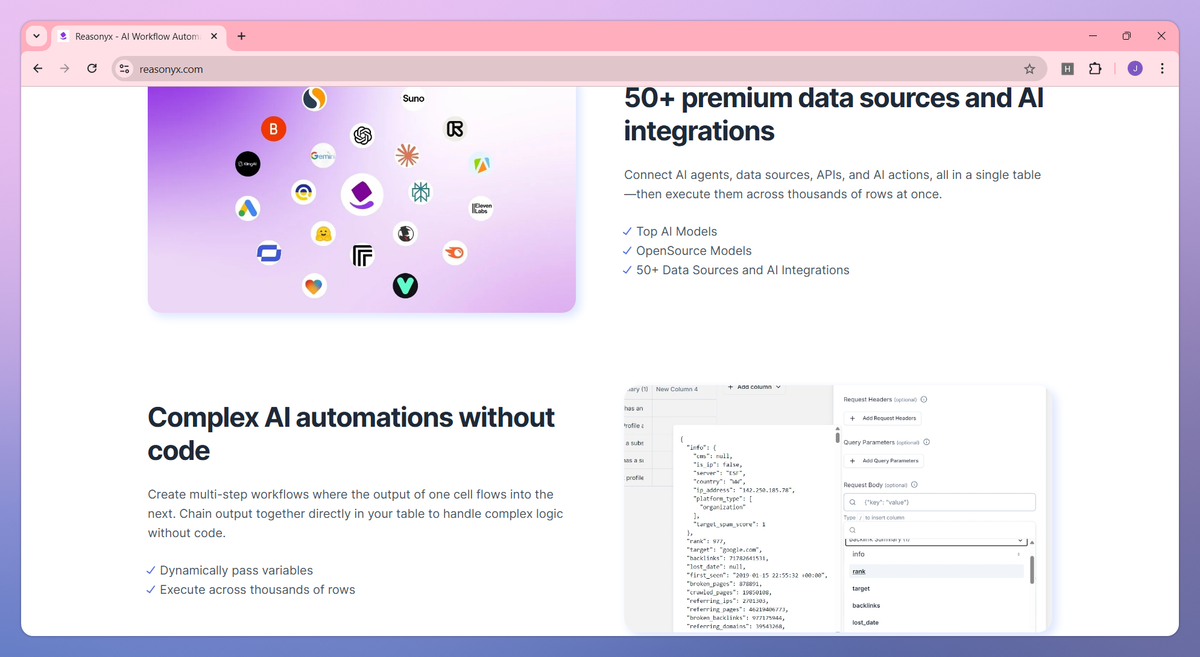Screen dimensions: 1200x657
Task: Click the Gemini logo
Action: tap(323, 156)
